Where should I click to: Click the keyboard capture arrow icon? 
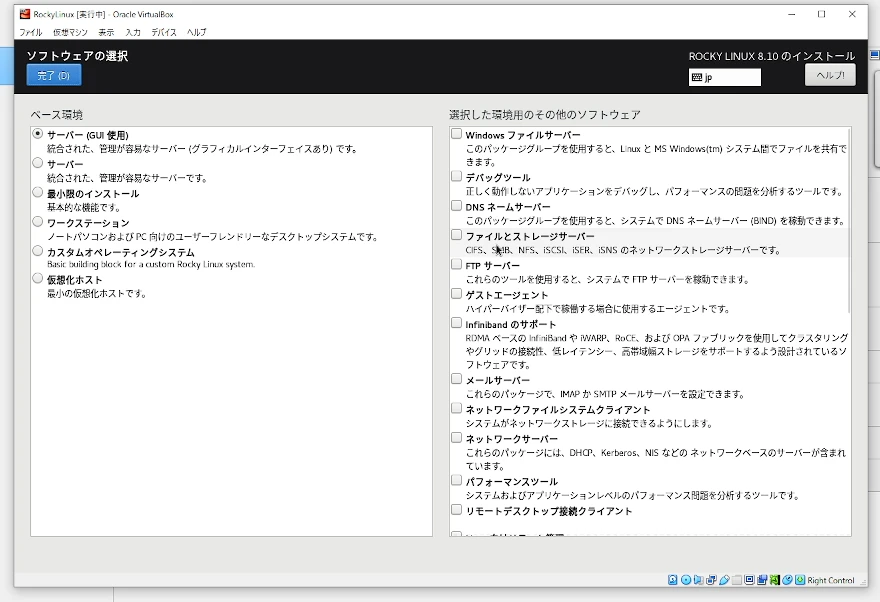pyautogui.click(x=800, y=580)
